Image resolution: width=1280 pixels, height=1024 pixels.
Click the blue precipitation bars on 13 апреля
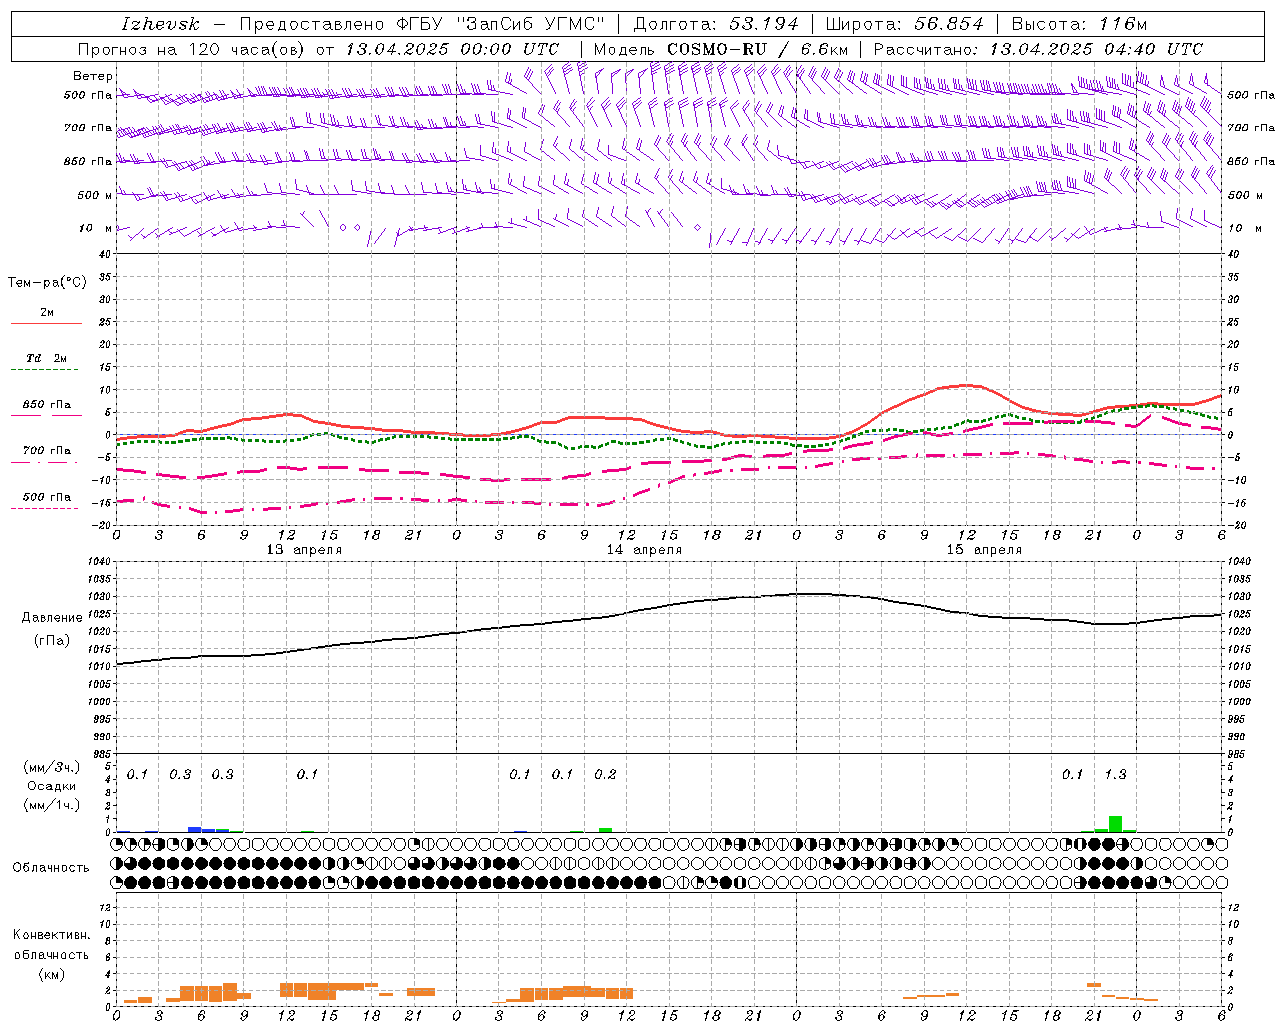tap(208, 829)
